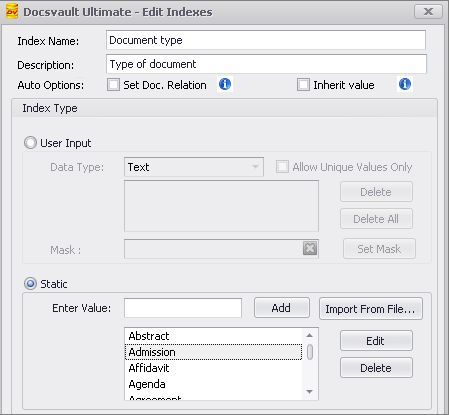The width and height of the screenshot is (449, 415).
Task: Click the clear mask X icon
Action: pyautogui.click(x=310, y=248)
